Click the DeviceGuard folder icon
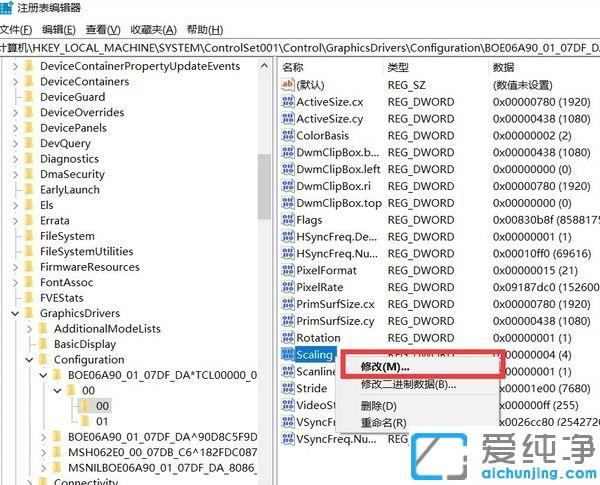The height and width of the screenshot is (485, 600). (x=29, y=97)
